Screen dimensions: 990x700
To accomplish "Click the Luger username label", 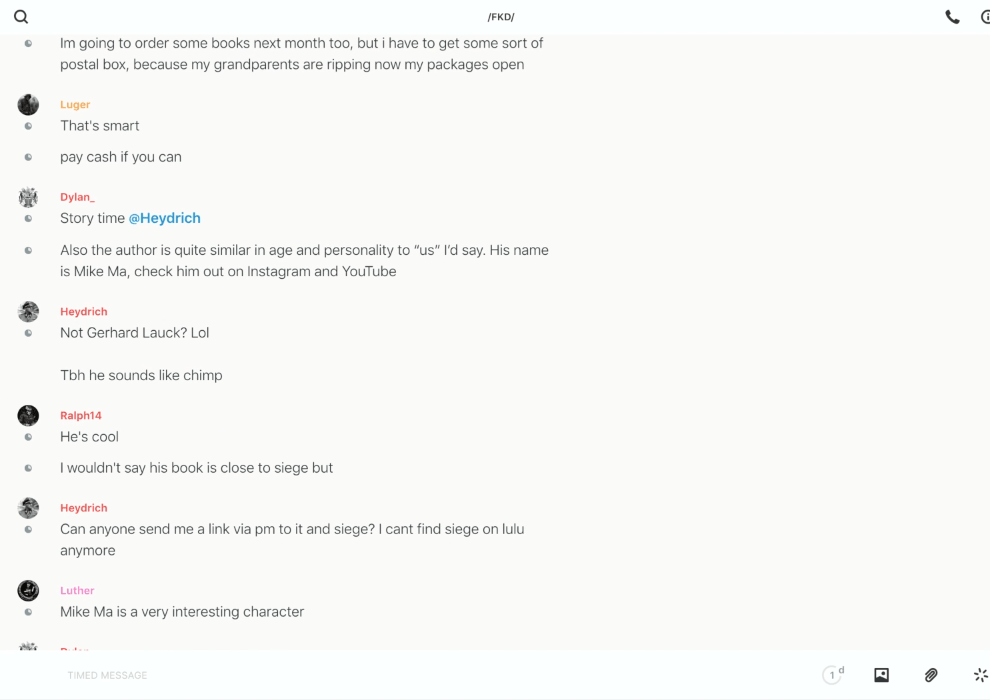I will pos(75,104).
